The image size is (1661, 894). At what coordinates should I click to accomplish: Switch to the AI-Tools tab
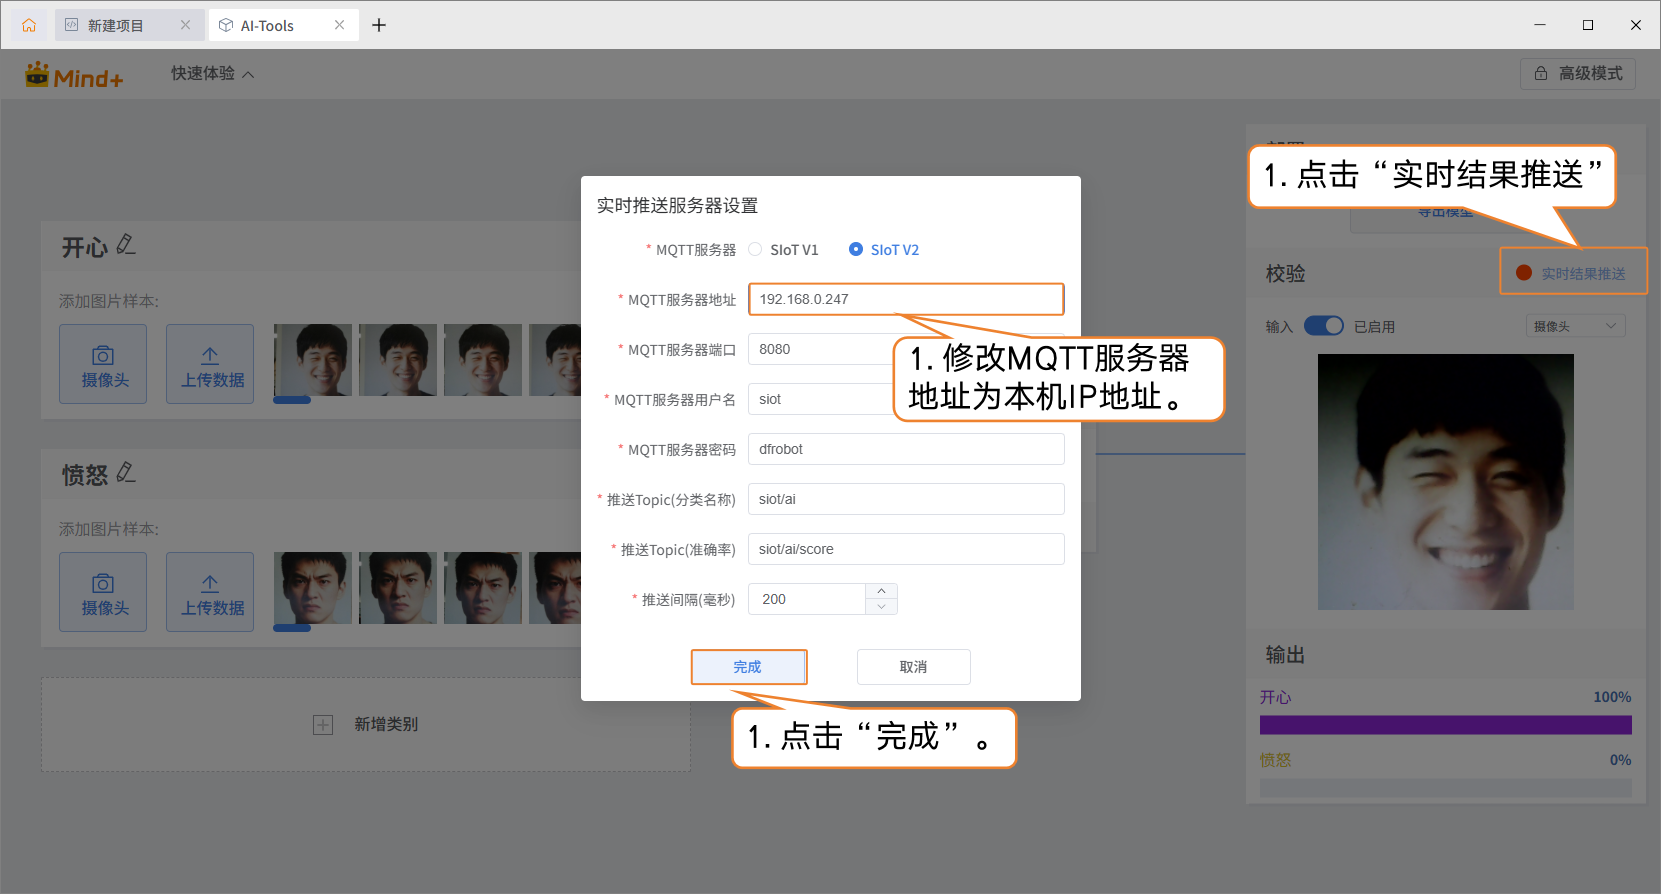click(267, 25)
